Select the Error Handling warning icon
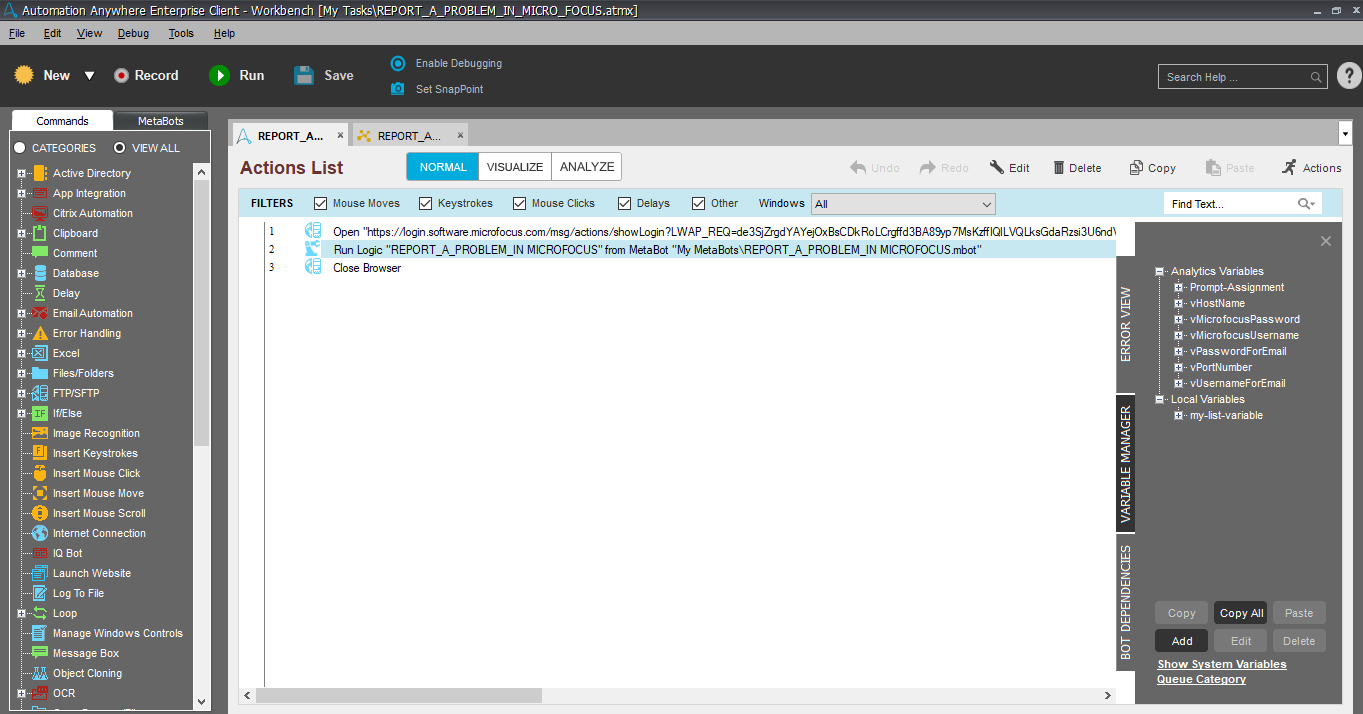The image size is (1363, 714). point(40,333)
